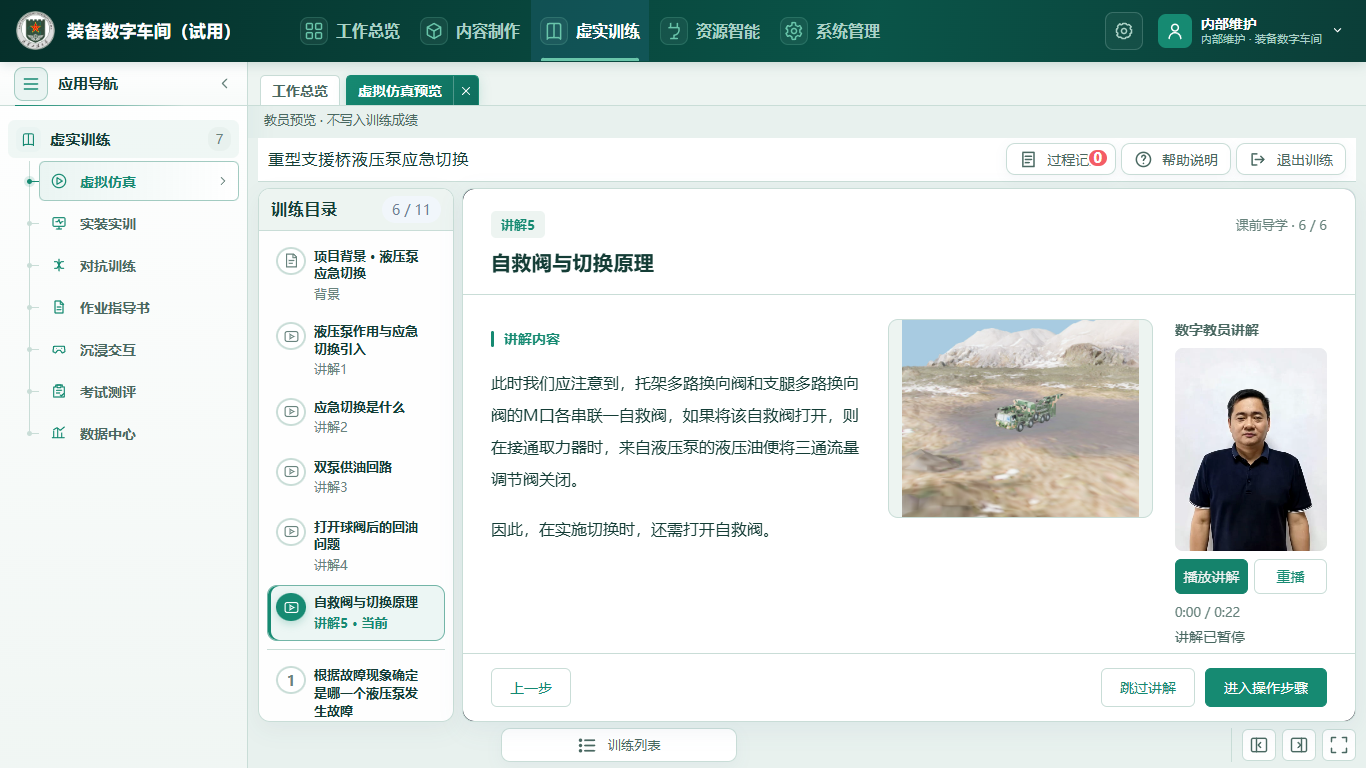Play the lecture with 播放讲解
This screenshot has height=768, width=1366.
coord(1211,577)
